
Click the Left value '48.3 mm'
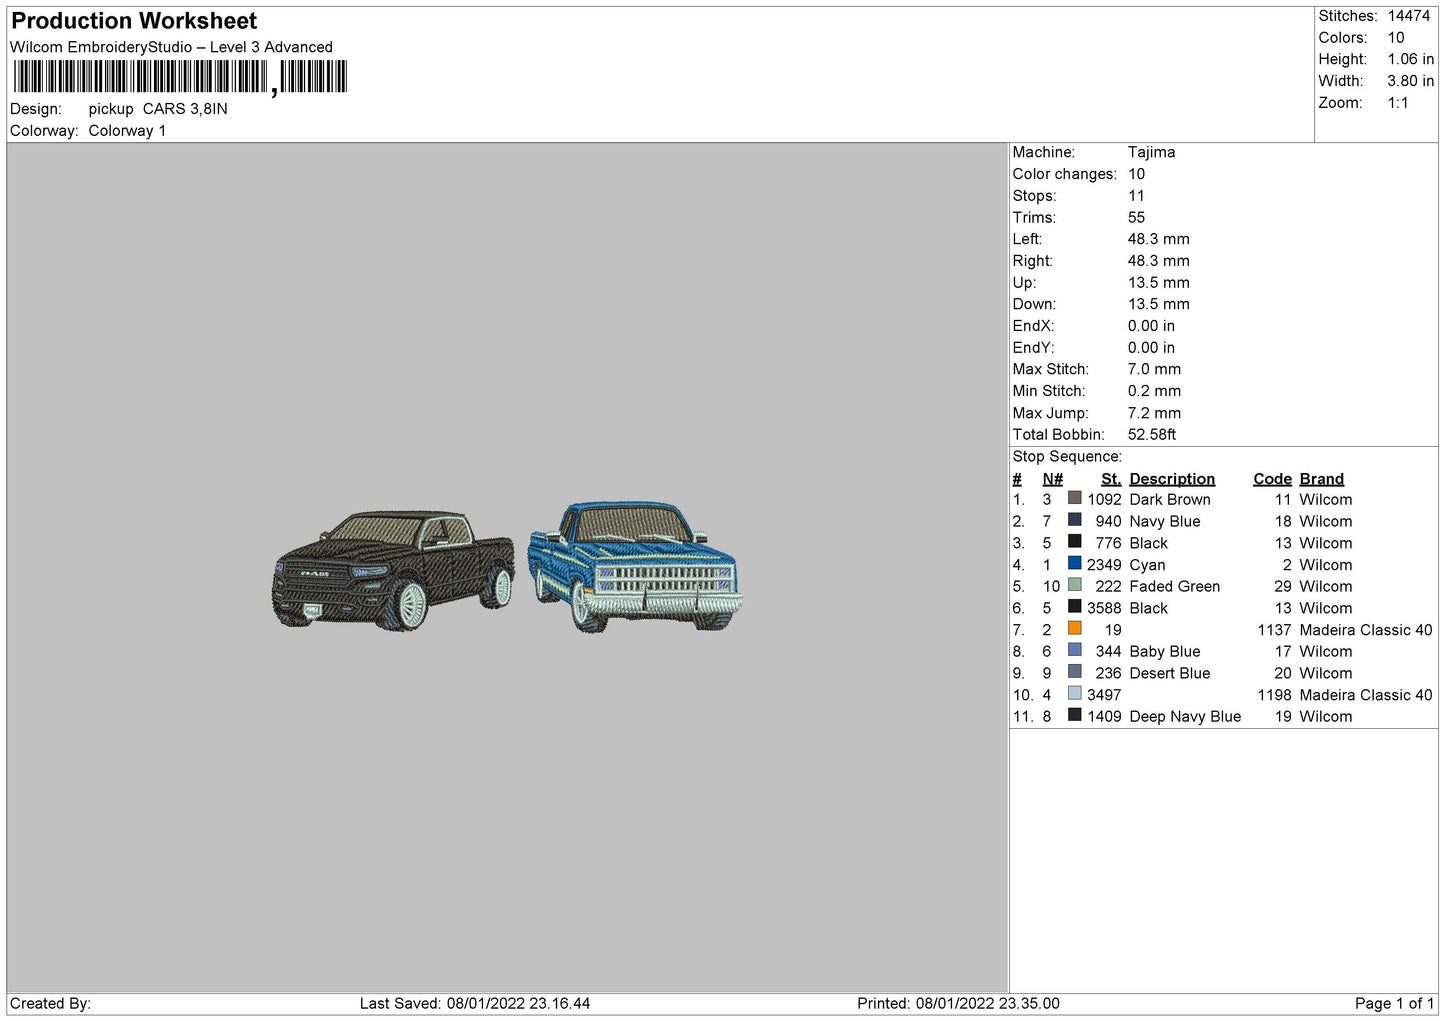tap(1158, 239)
